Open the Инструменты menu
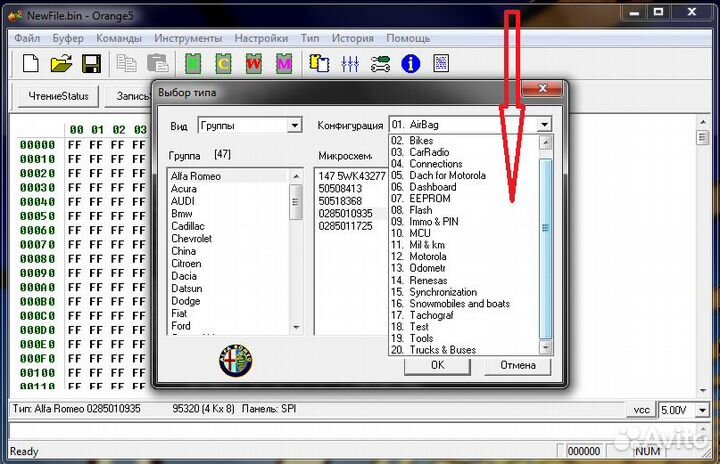This screenshot has width=720, height=464. click(x=189, y=38)
